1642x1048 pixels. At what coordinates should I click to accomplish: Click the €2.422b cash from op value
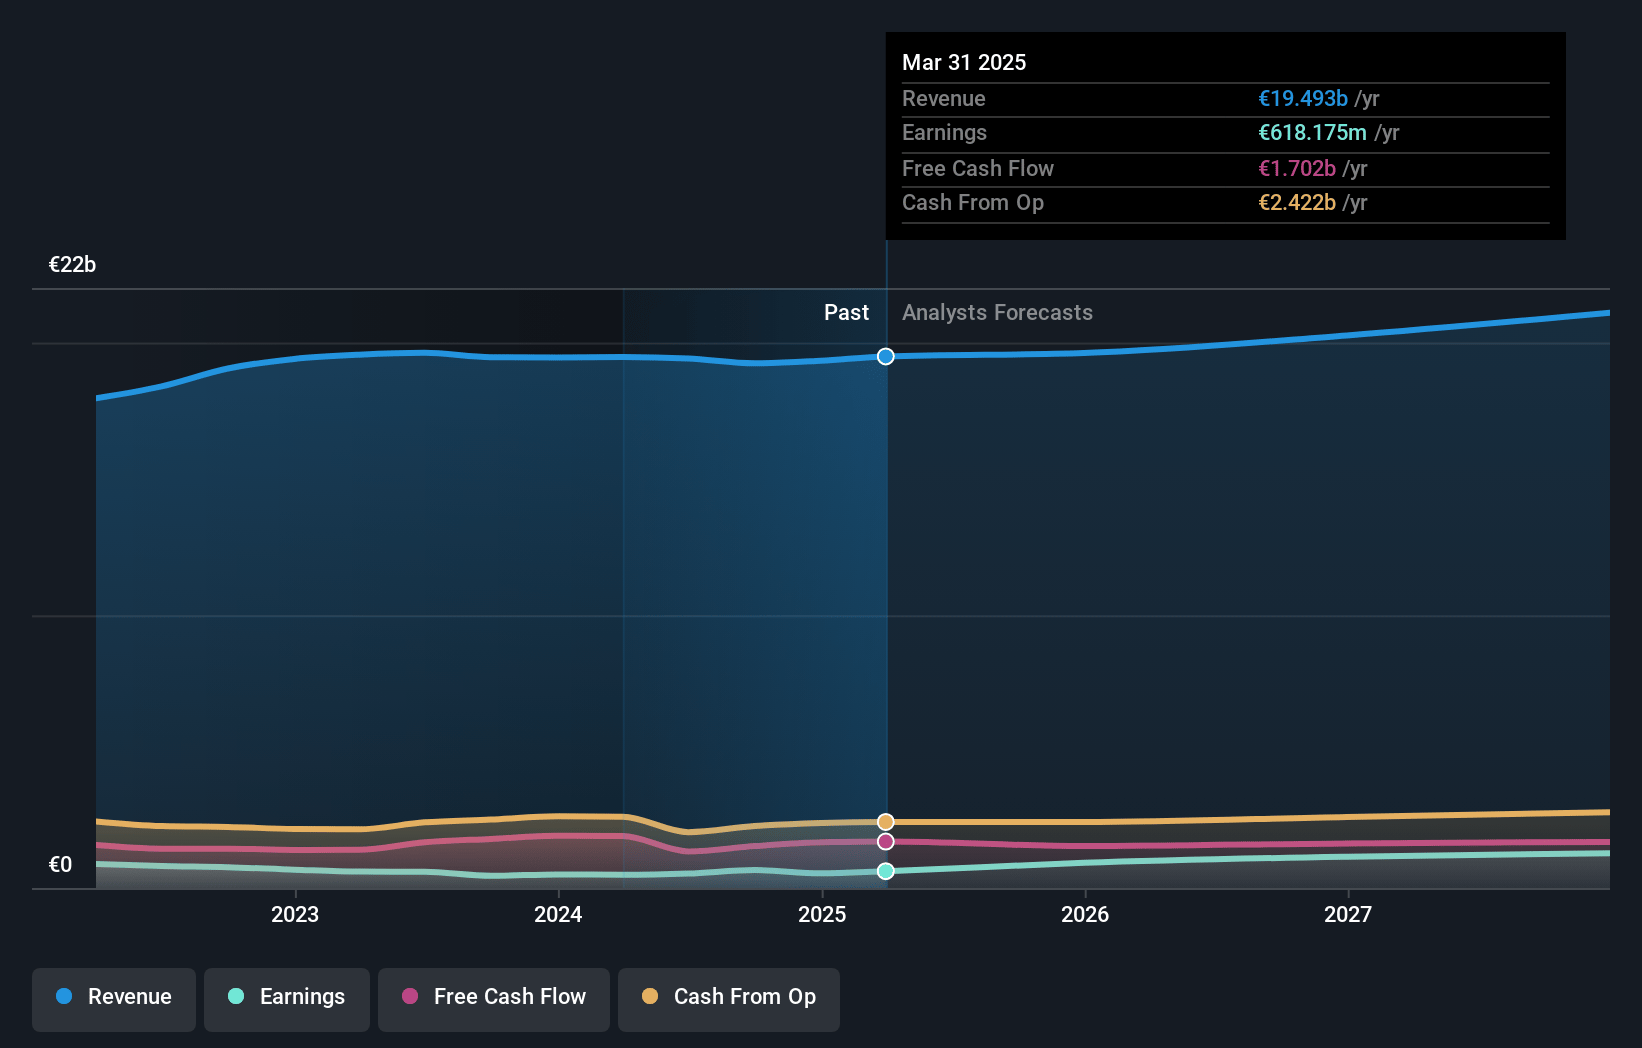[1297, 202]
